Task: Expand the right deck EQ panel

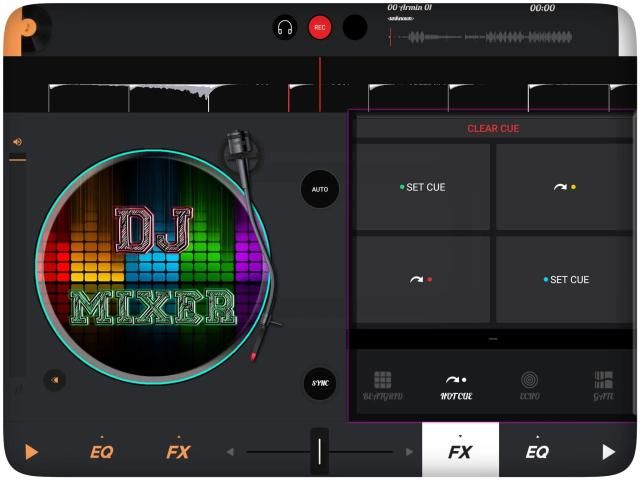Action: click(537, 451)
